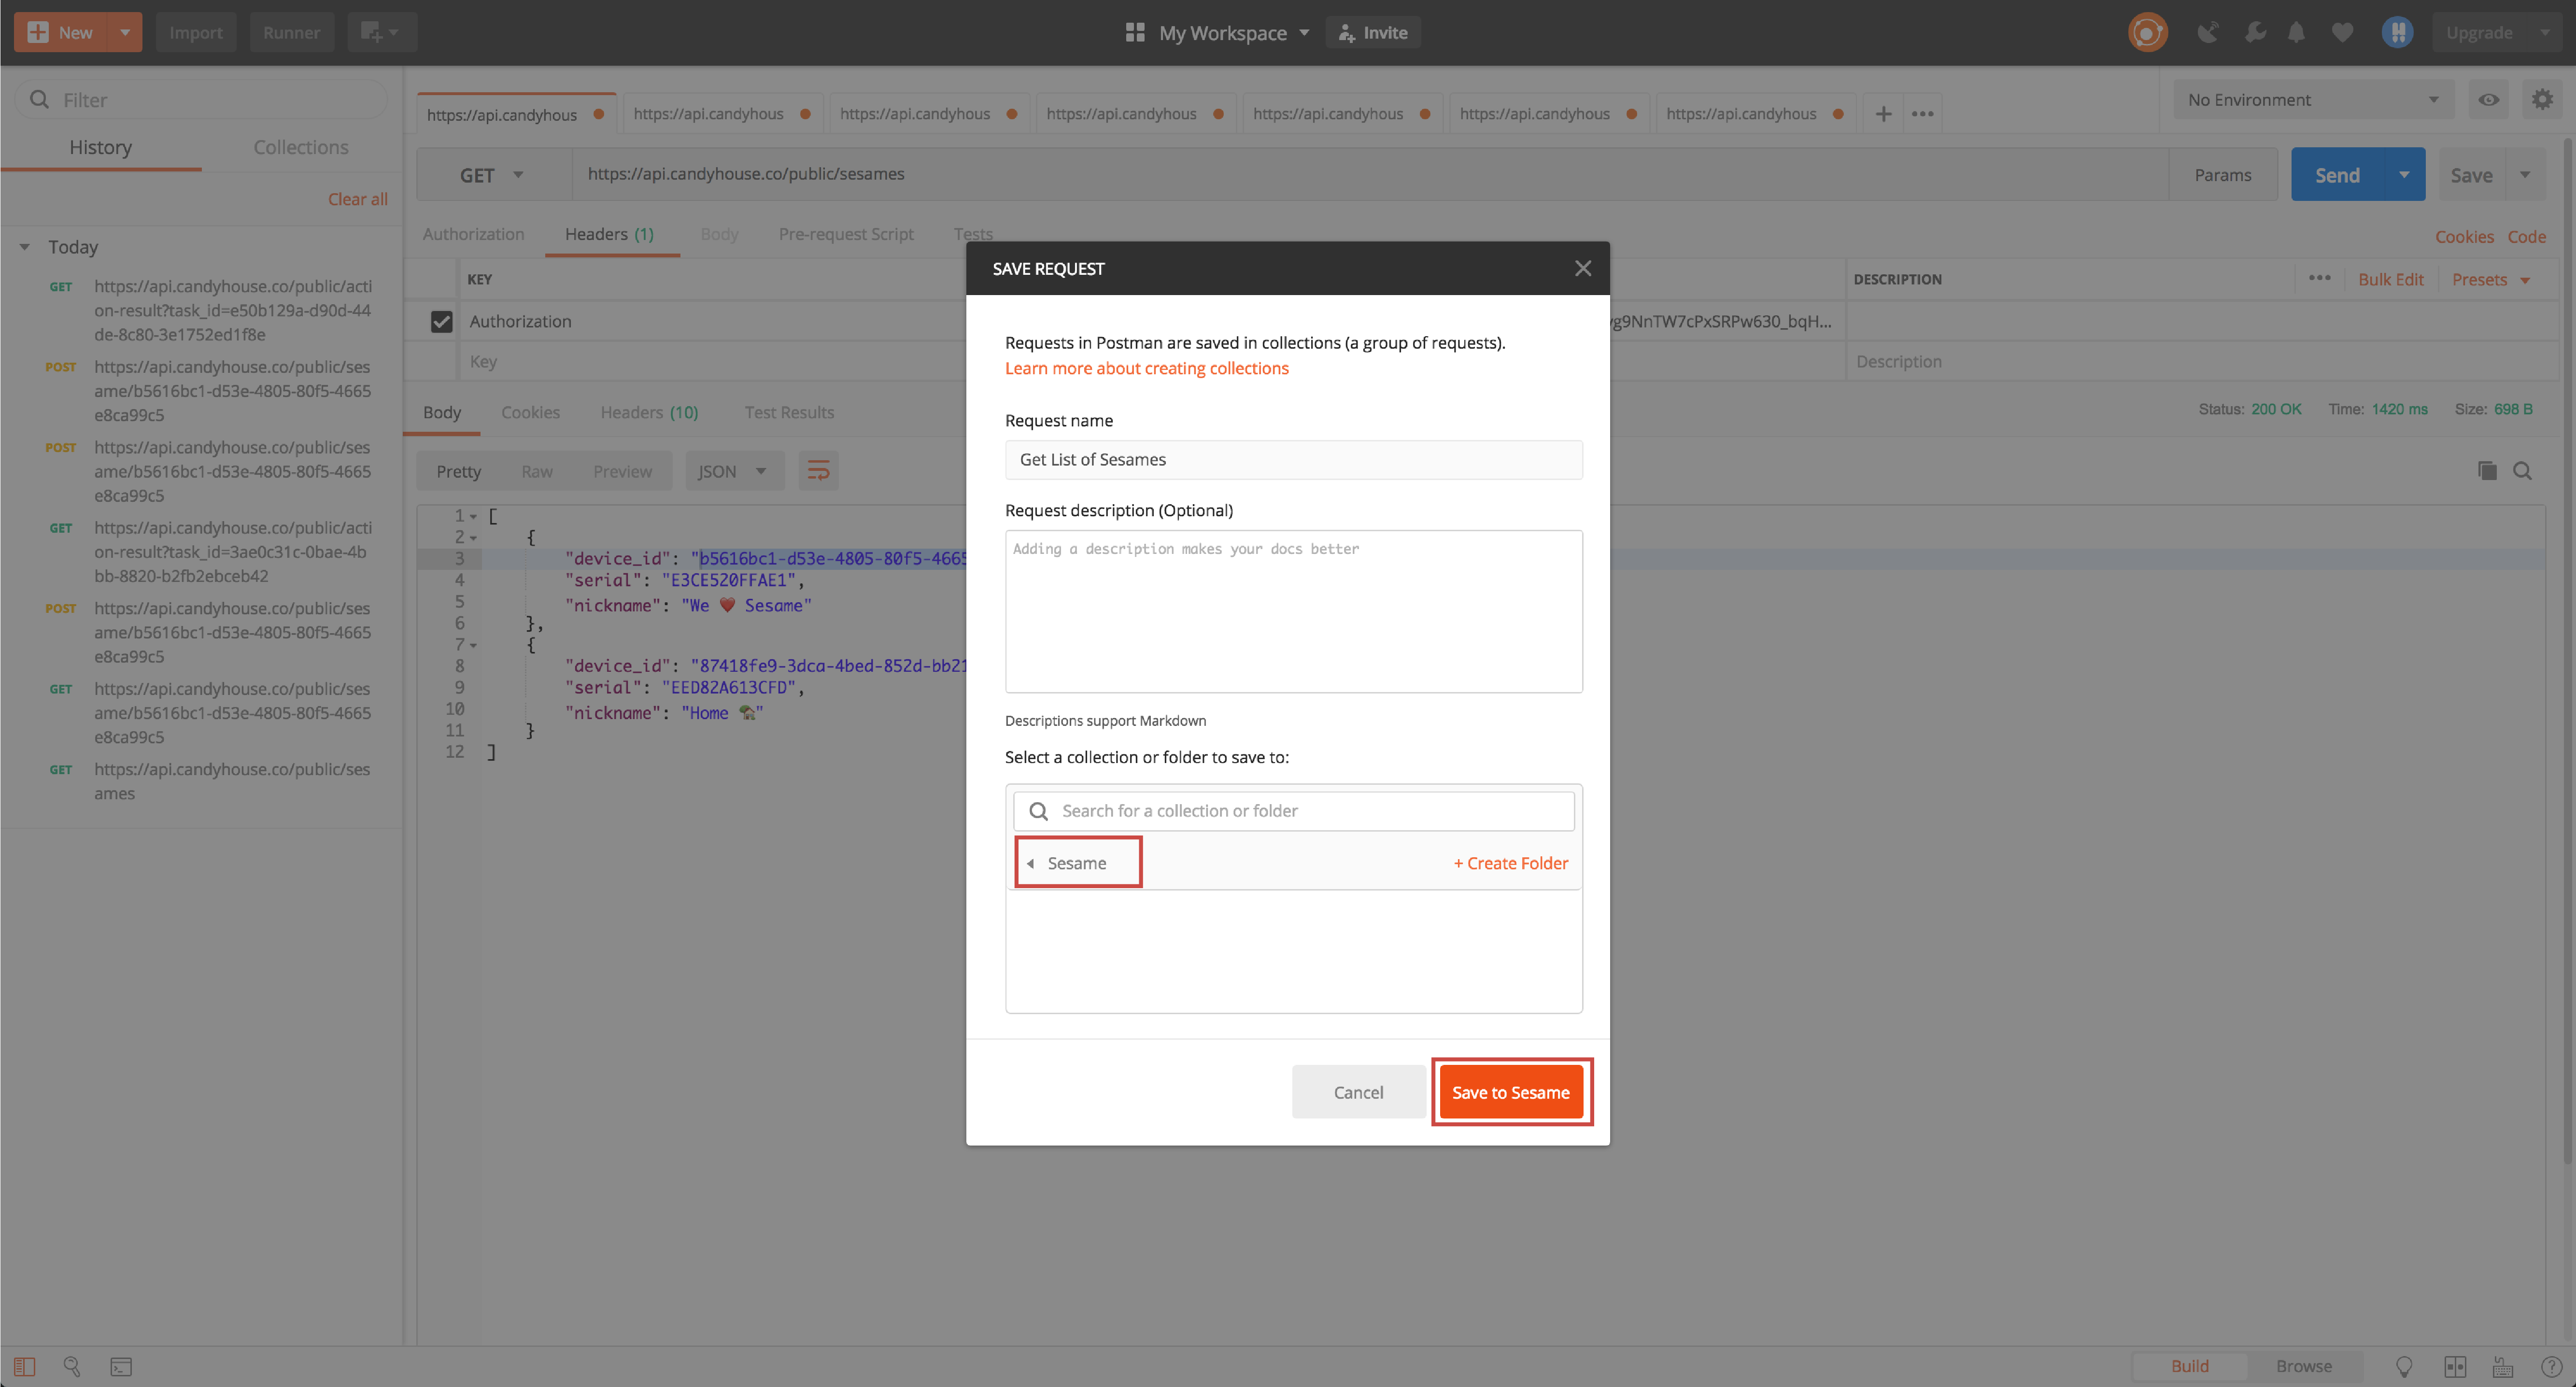Open the GET method dropdown
Viewport: 2576px width, 1387px height.
(x=493, y=175)
